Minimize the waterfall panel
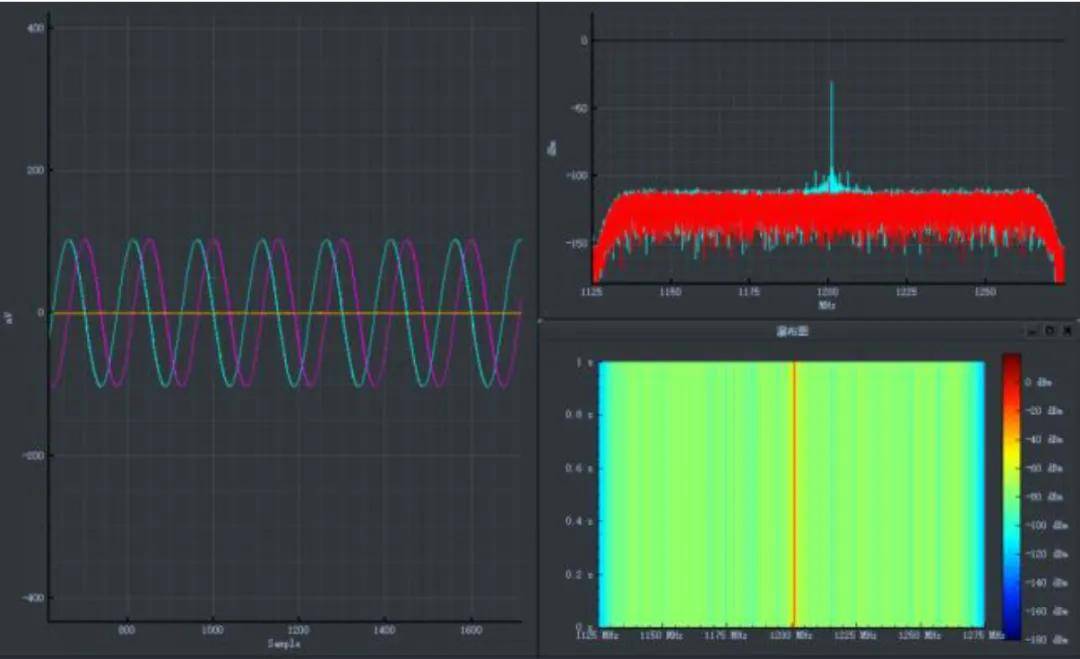 tap(1033, 330)
